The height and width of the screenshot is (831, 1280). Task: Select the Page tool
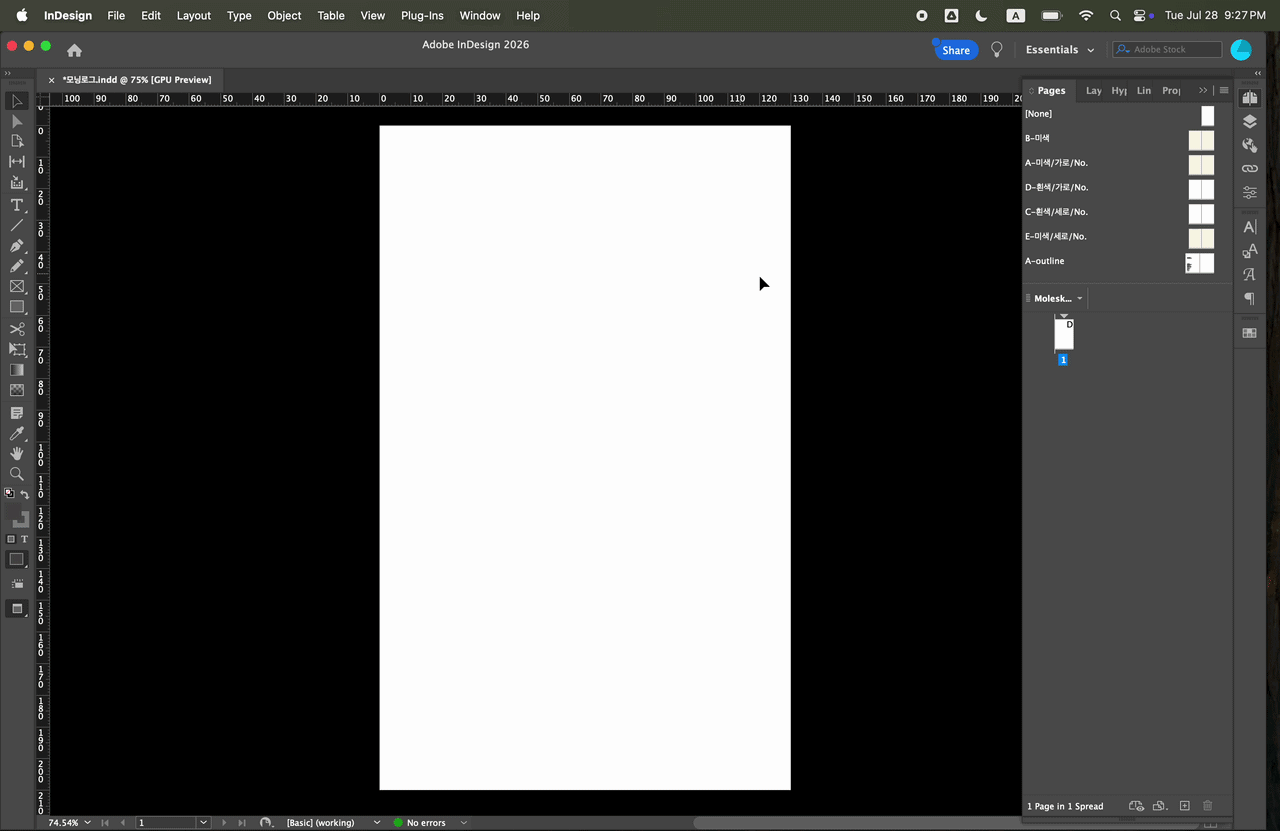[x=17, y=141]
